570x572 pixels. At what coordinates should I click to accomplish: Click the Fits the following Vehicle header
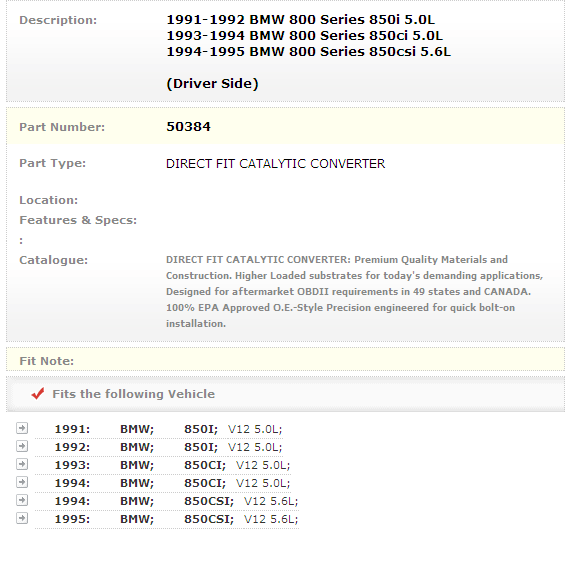tap(133, 394)
